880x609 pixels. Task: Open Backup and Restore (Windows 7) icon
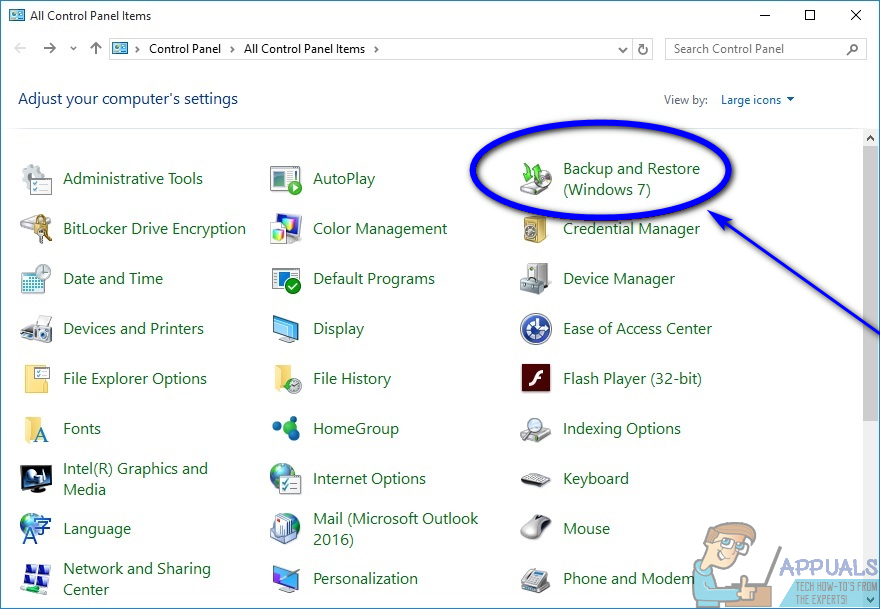coord(536,179)
